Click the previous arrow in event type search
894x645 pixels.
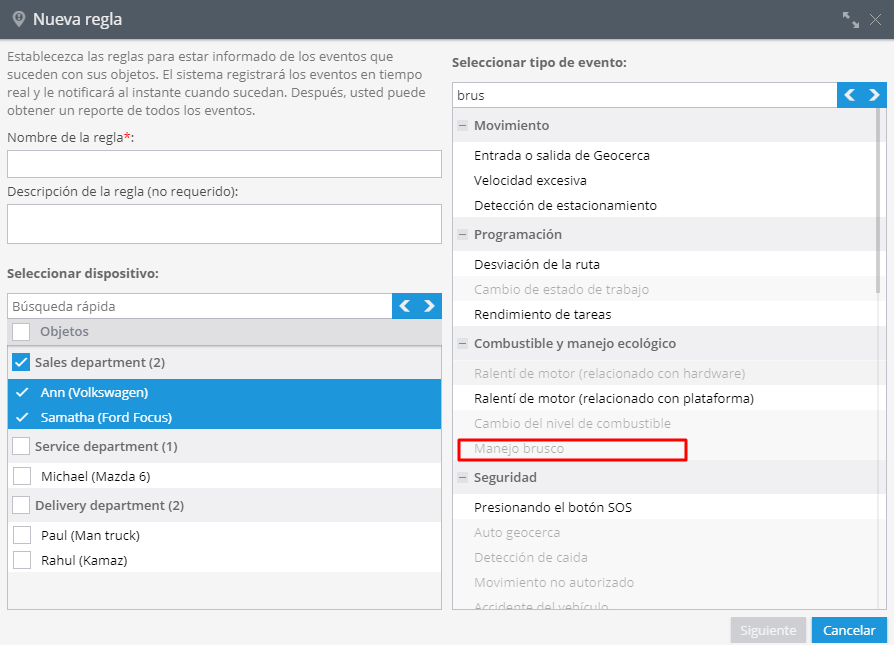850,95
